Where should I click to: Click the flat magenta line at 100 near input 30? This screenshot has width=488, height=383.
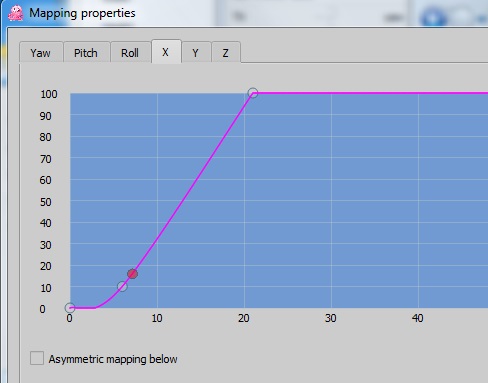(331, 93)
